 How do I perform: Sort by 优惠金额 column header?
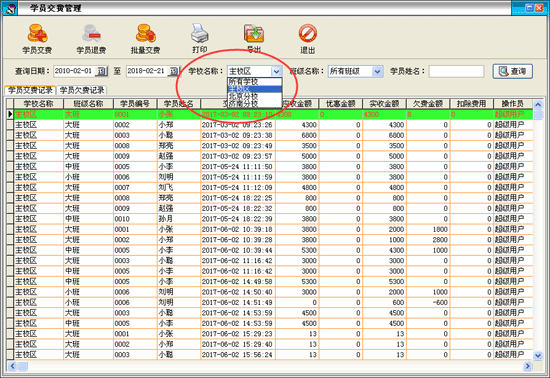[x=341, y=104]
